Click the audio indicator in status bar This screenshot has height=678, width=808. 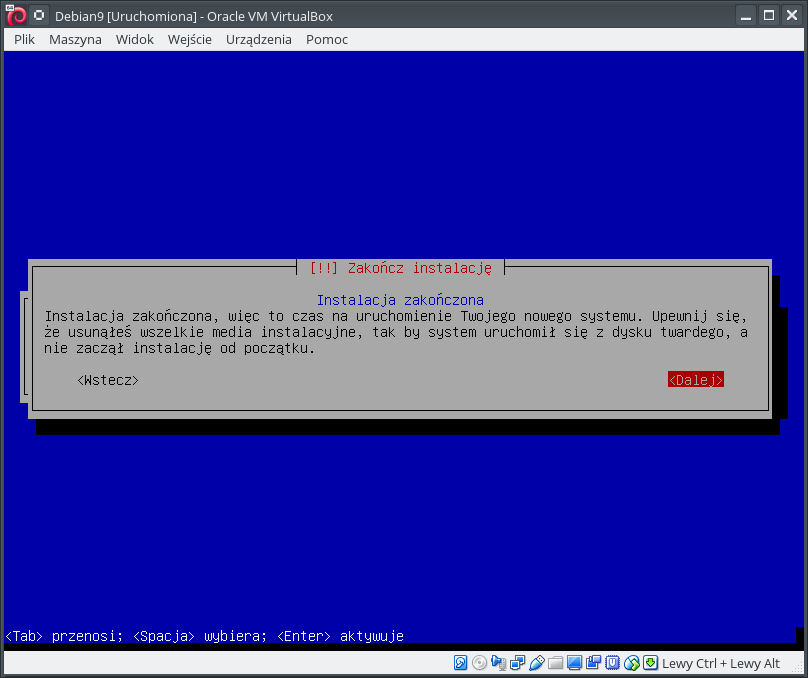499,663
